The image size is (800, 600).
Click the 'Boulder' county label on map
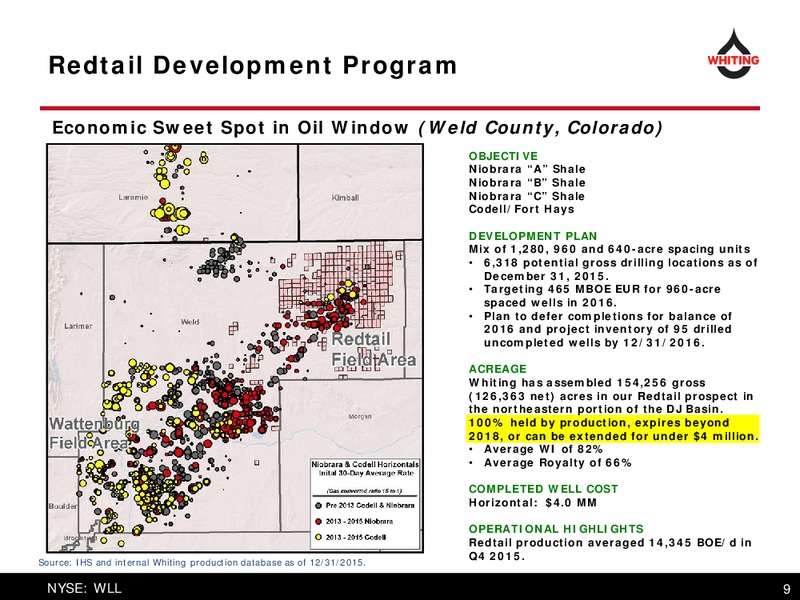click(x=63, y=506)
